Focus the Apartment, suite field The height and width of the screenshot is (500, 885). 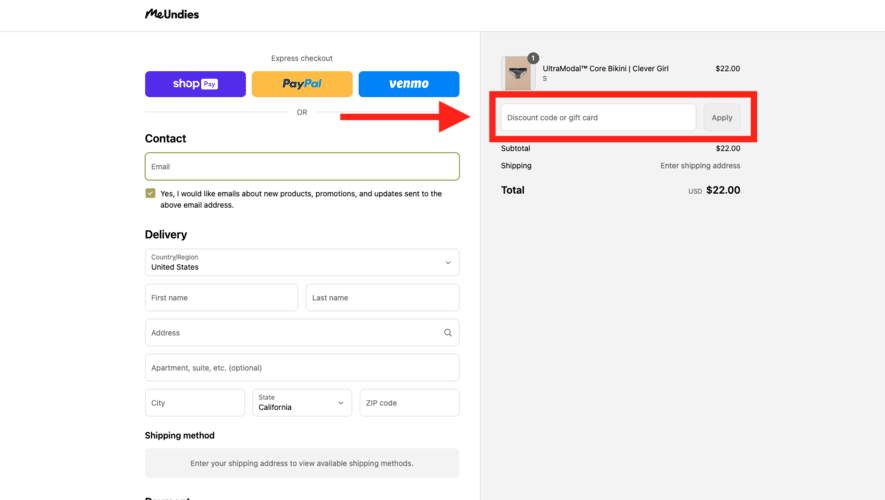pos(302,368)
